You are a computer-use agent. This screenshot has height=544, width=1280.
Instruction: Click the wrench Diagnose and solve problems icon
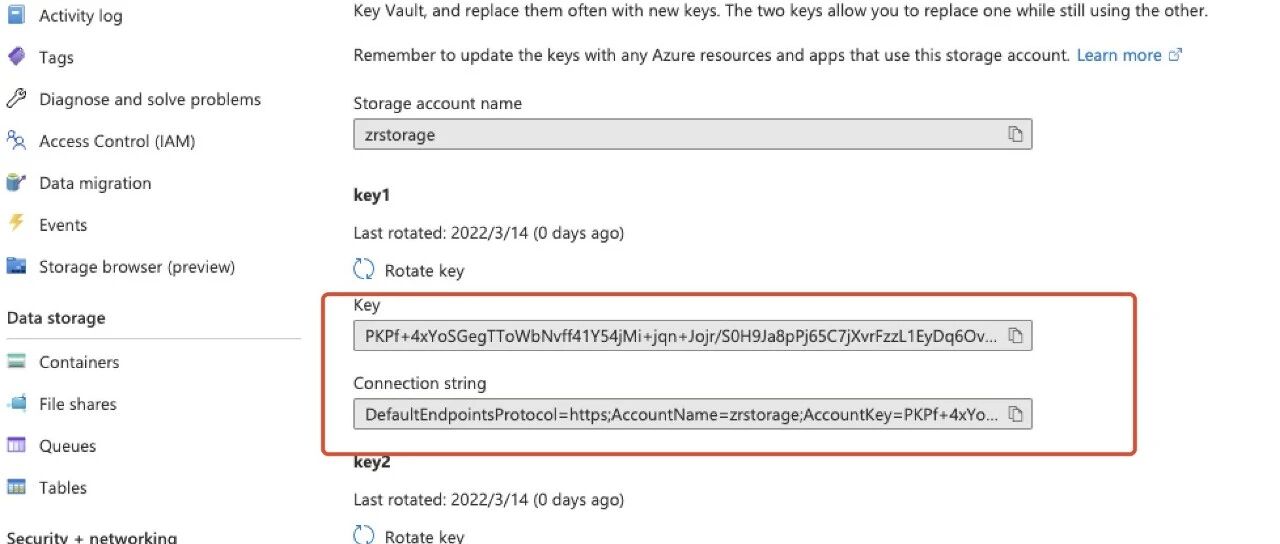coord(16,99)
